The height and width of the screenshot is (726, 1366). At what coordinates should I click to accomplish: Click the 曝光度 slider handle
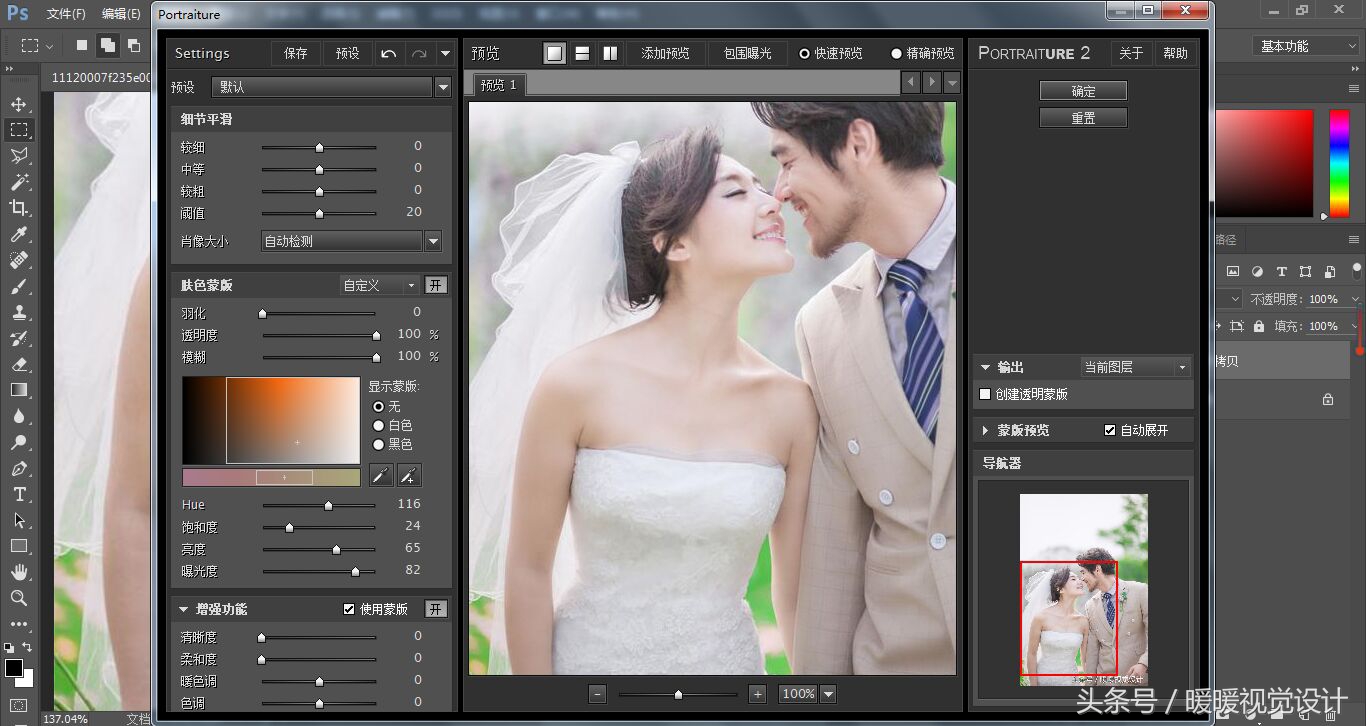click(x=355, y=572)
